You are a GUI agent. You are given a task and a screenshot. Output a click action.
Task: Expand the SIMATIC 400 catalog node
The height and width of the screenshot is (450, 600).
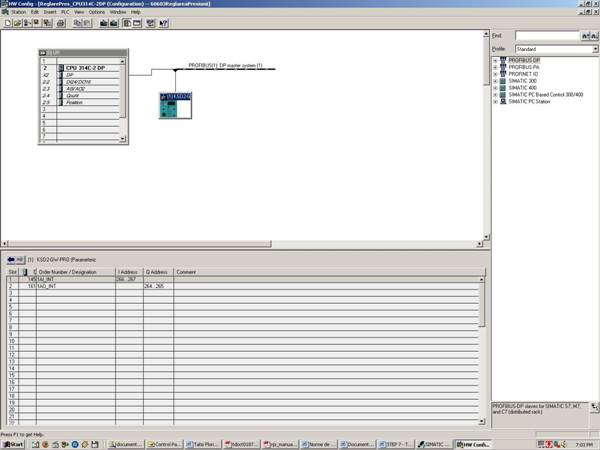496,88
